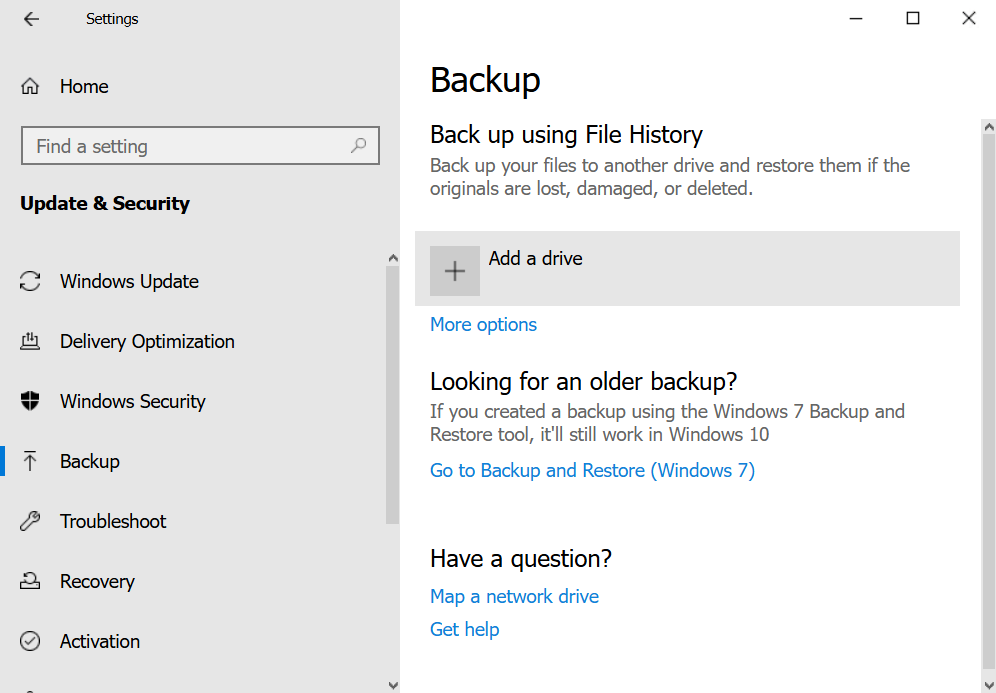Maximize the Settings window

click(912, 19)
